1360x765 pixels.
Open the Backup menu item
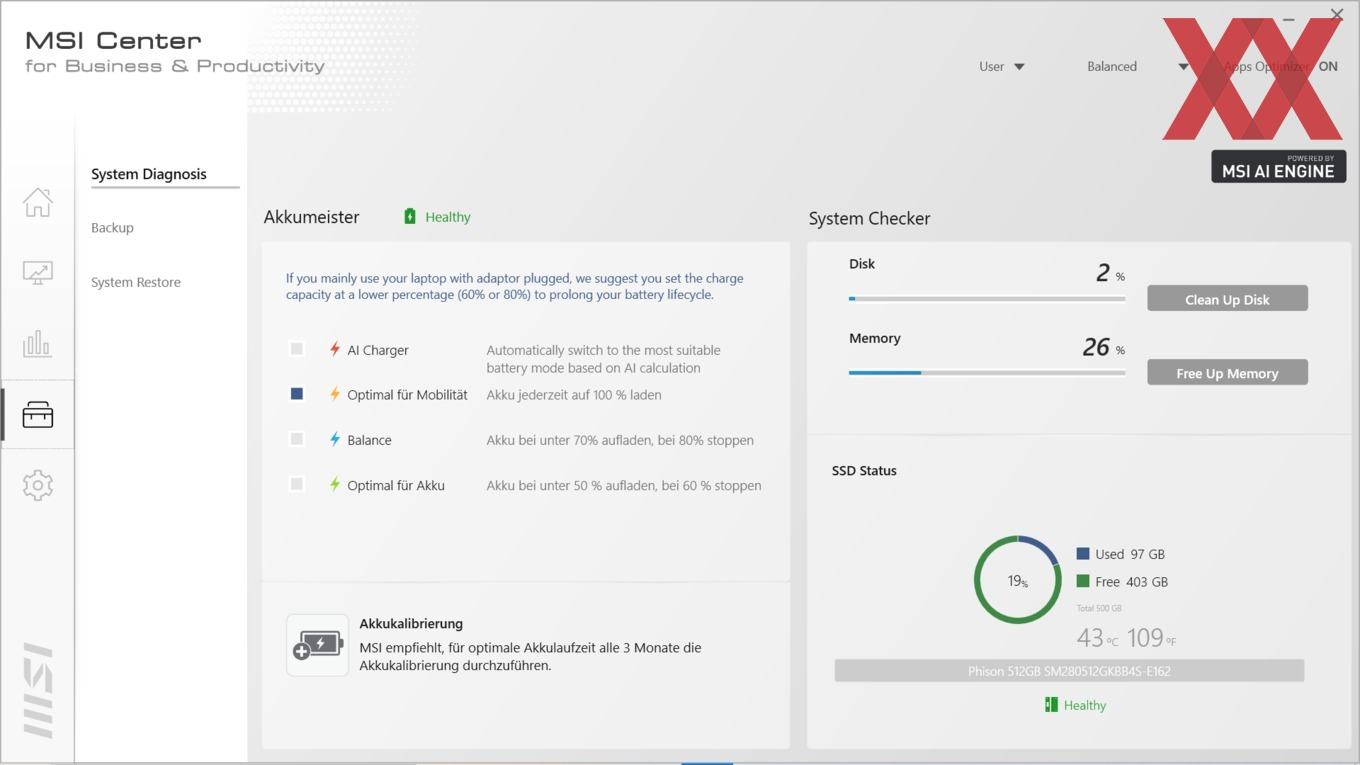[x=112, y=228]
